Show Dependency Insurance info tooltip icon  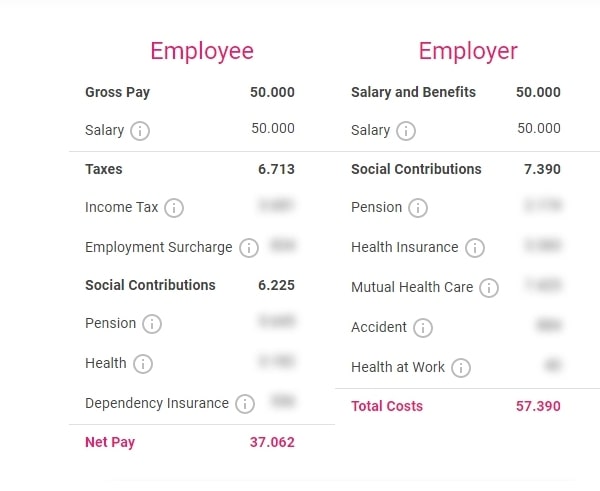click(x=245, y=404)
